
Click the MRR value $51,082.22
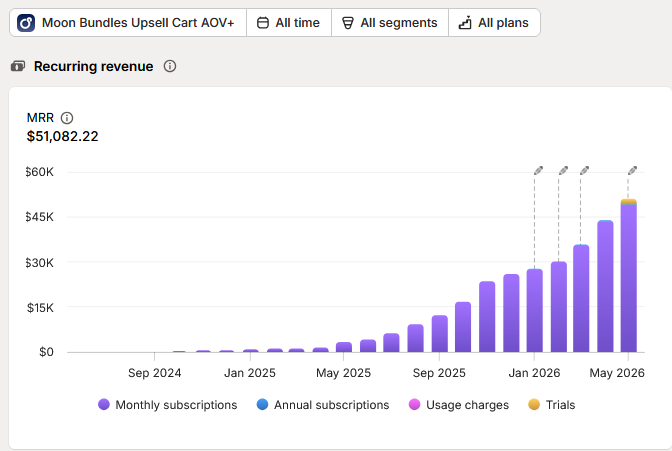tap(63, 136)
